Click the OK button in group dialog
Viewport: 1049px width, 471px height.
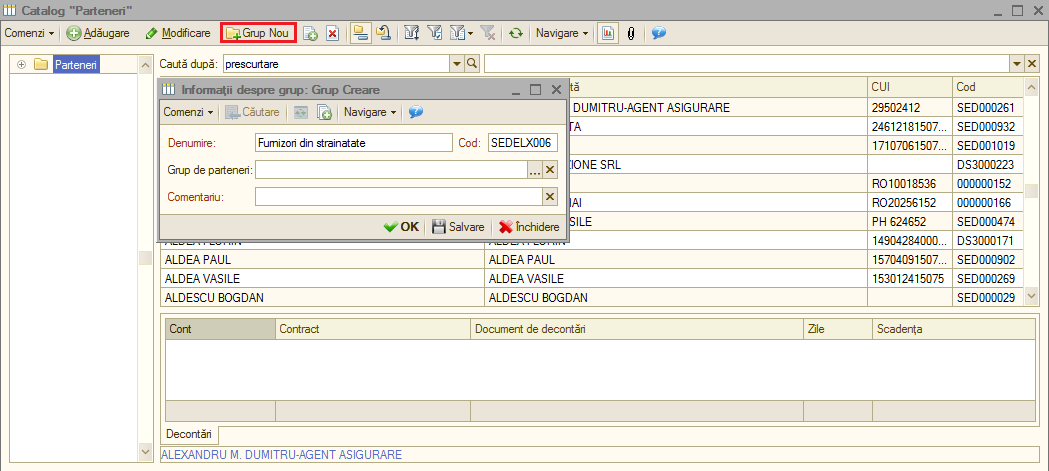(x=401, y=227)
